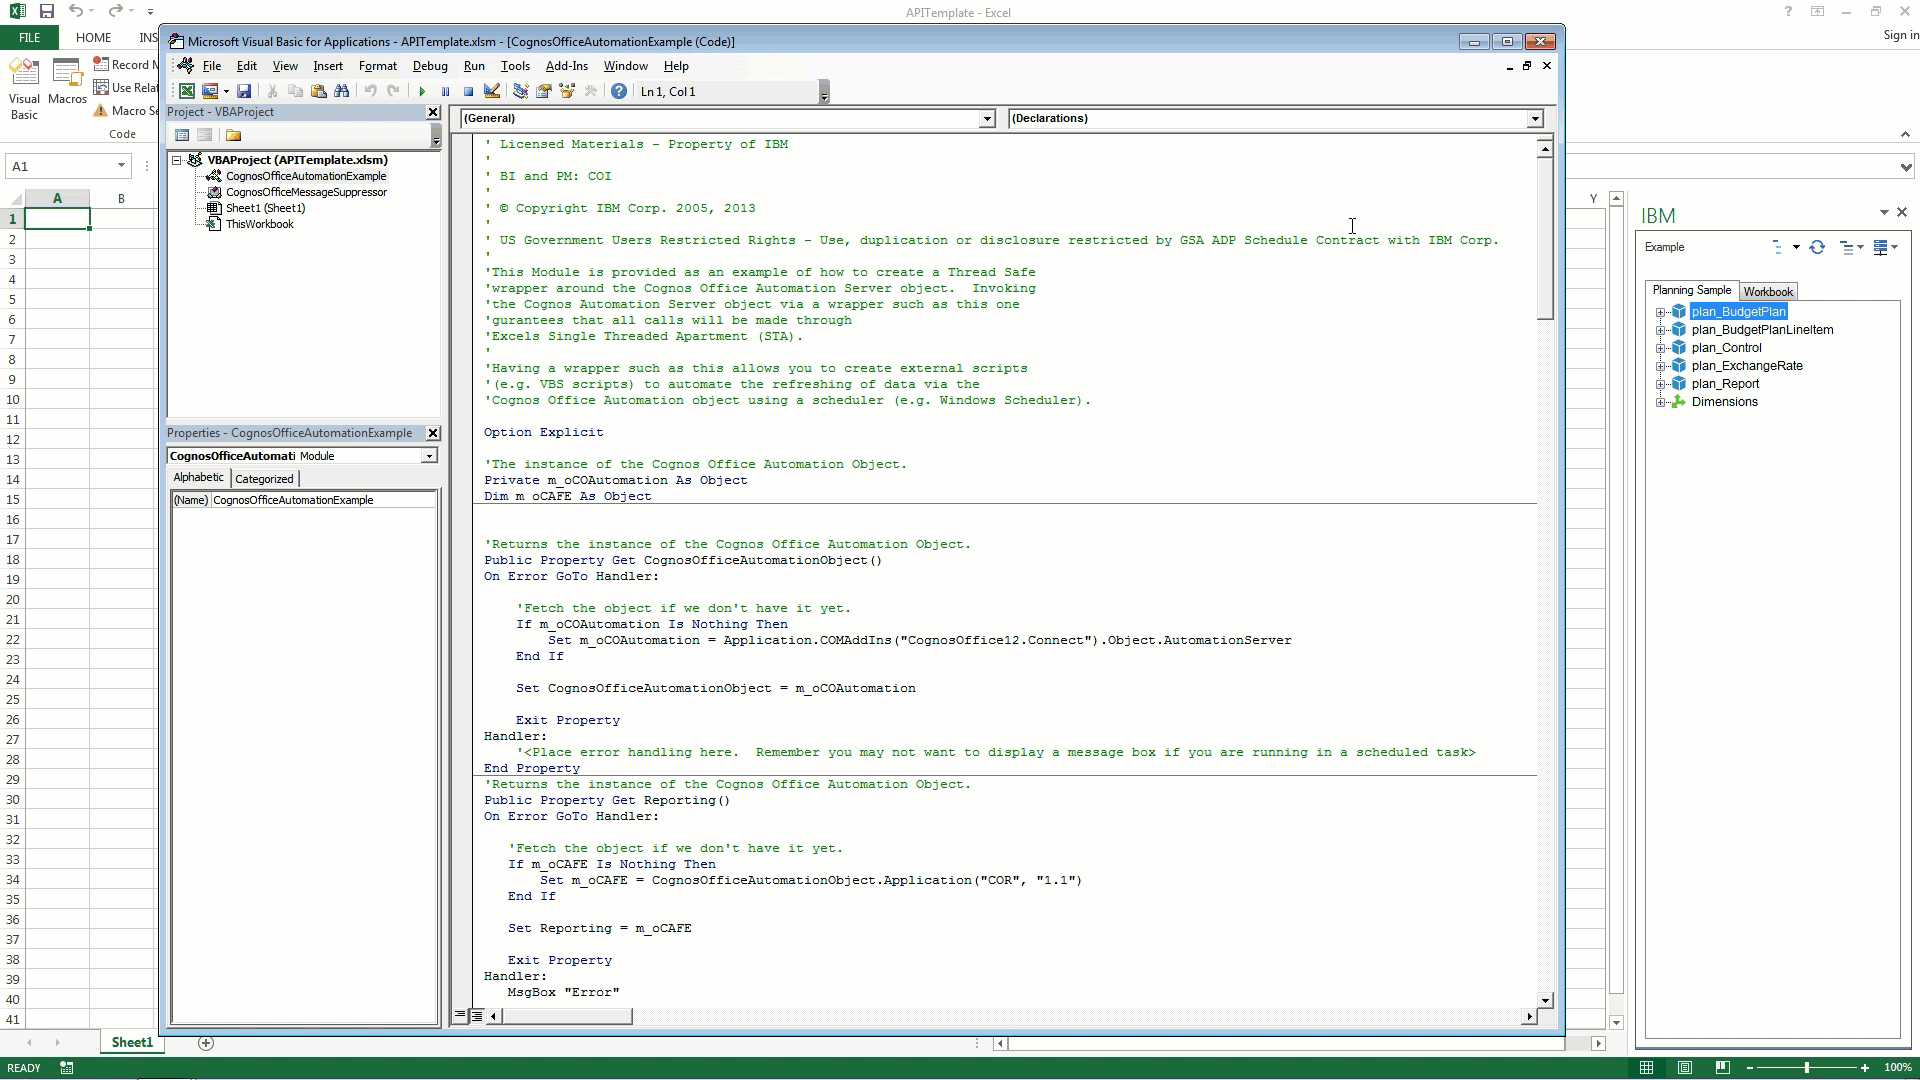1920x1080 pixels.
Task: Open the (Declarations) procedure dropdown
Action: point(1535,118)
